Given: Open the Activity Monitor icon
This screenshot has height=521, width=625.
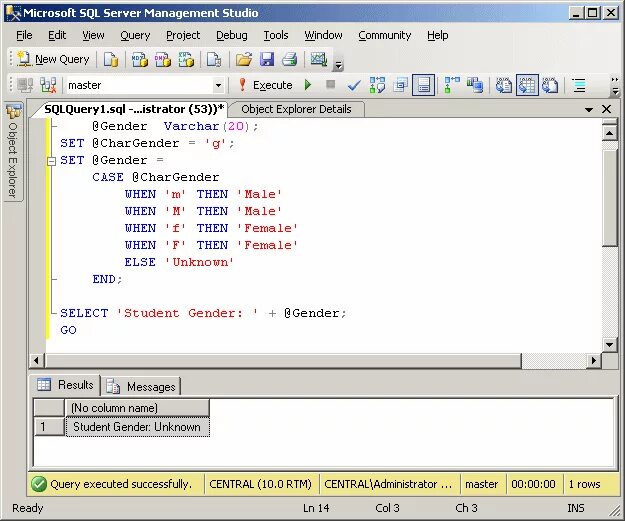Looking at the screenshot, I should (x=319, y=60).
